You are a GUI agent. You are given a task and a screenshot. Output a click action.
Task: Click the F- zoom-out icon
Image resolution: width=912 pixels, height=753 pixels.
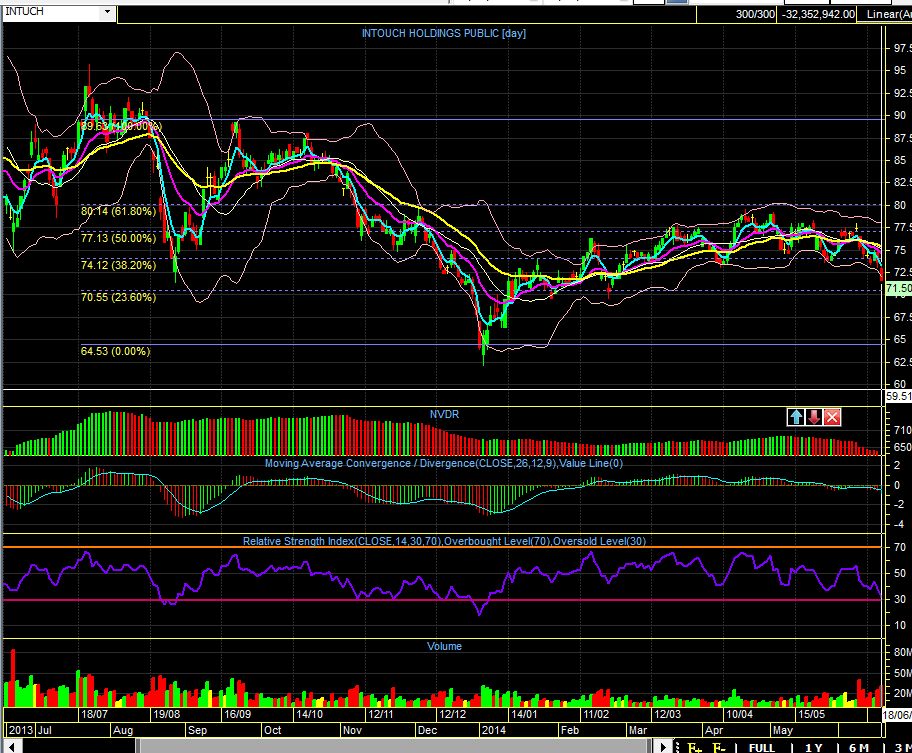(x=718, y=747)
